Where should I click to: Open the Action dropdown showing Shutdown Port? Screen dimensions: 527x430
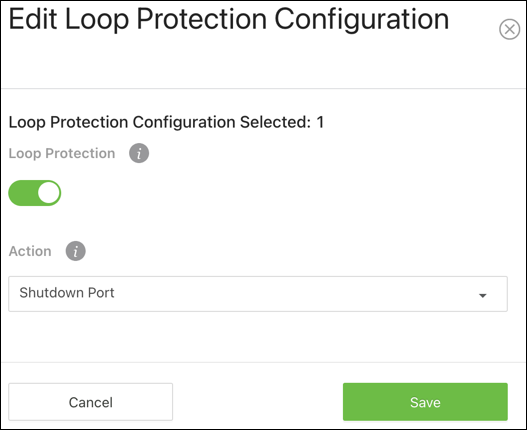(x=258, y=294)
